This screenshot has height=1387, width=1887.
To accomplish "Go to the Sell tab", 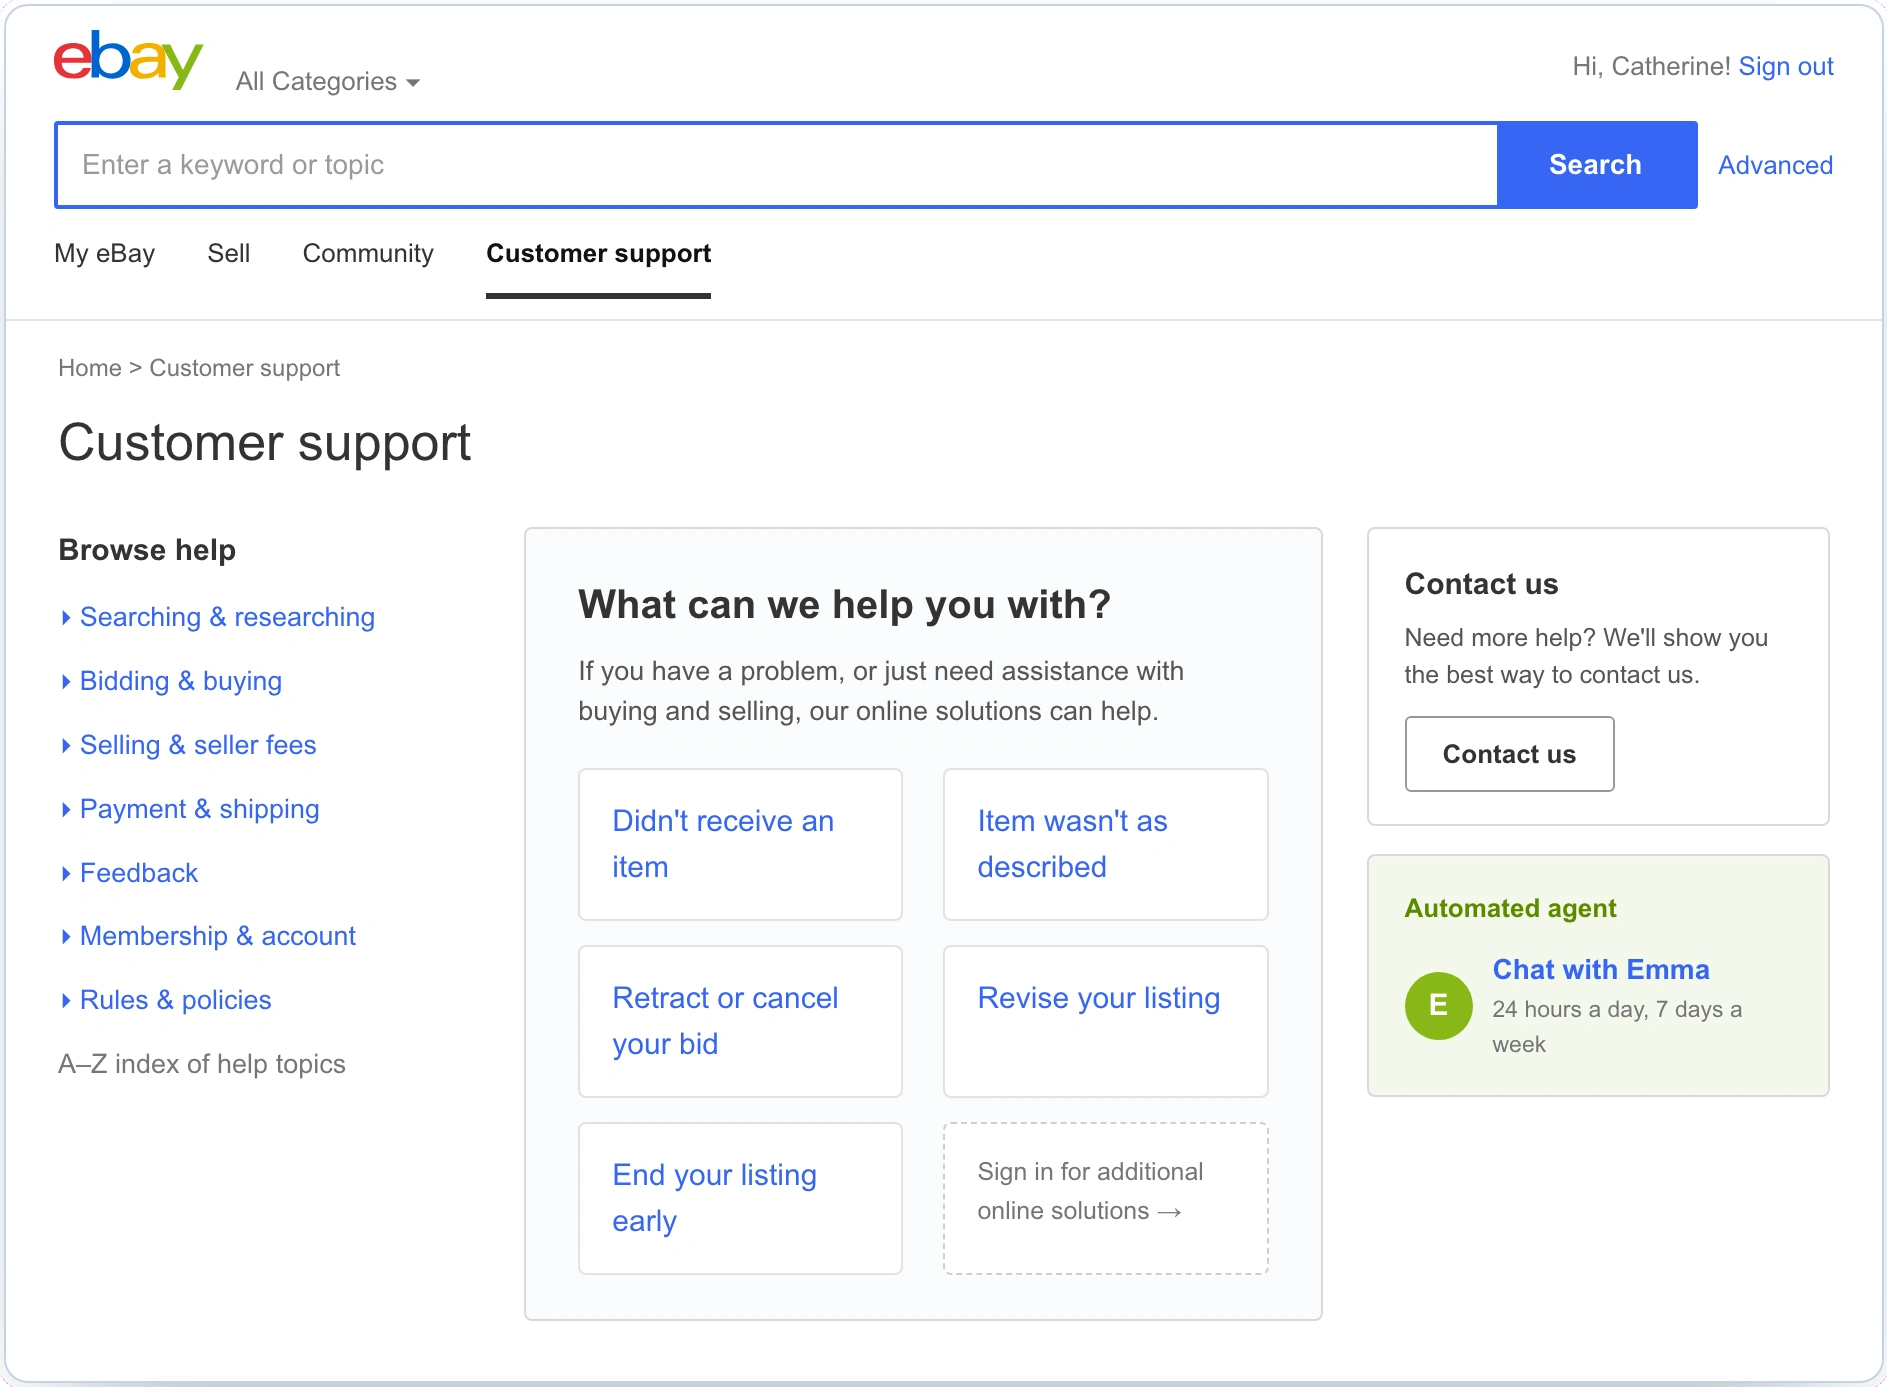I will [x=229, y=254].
